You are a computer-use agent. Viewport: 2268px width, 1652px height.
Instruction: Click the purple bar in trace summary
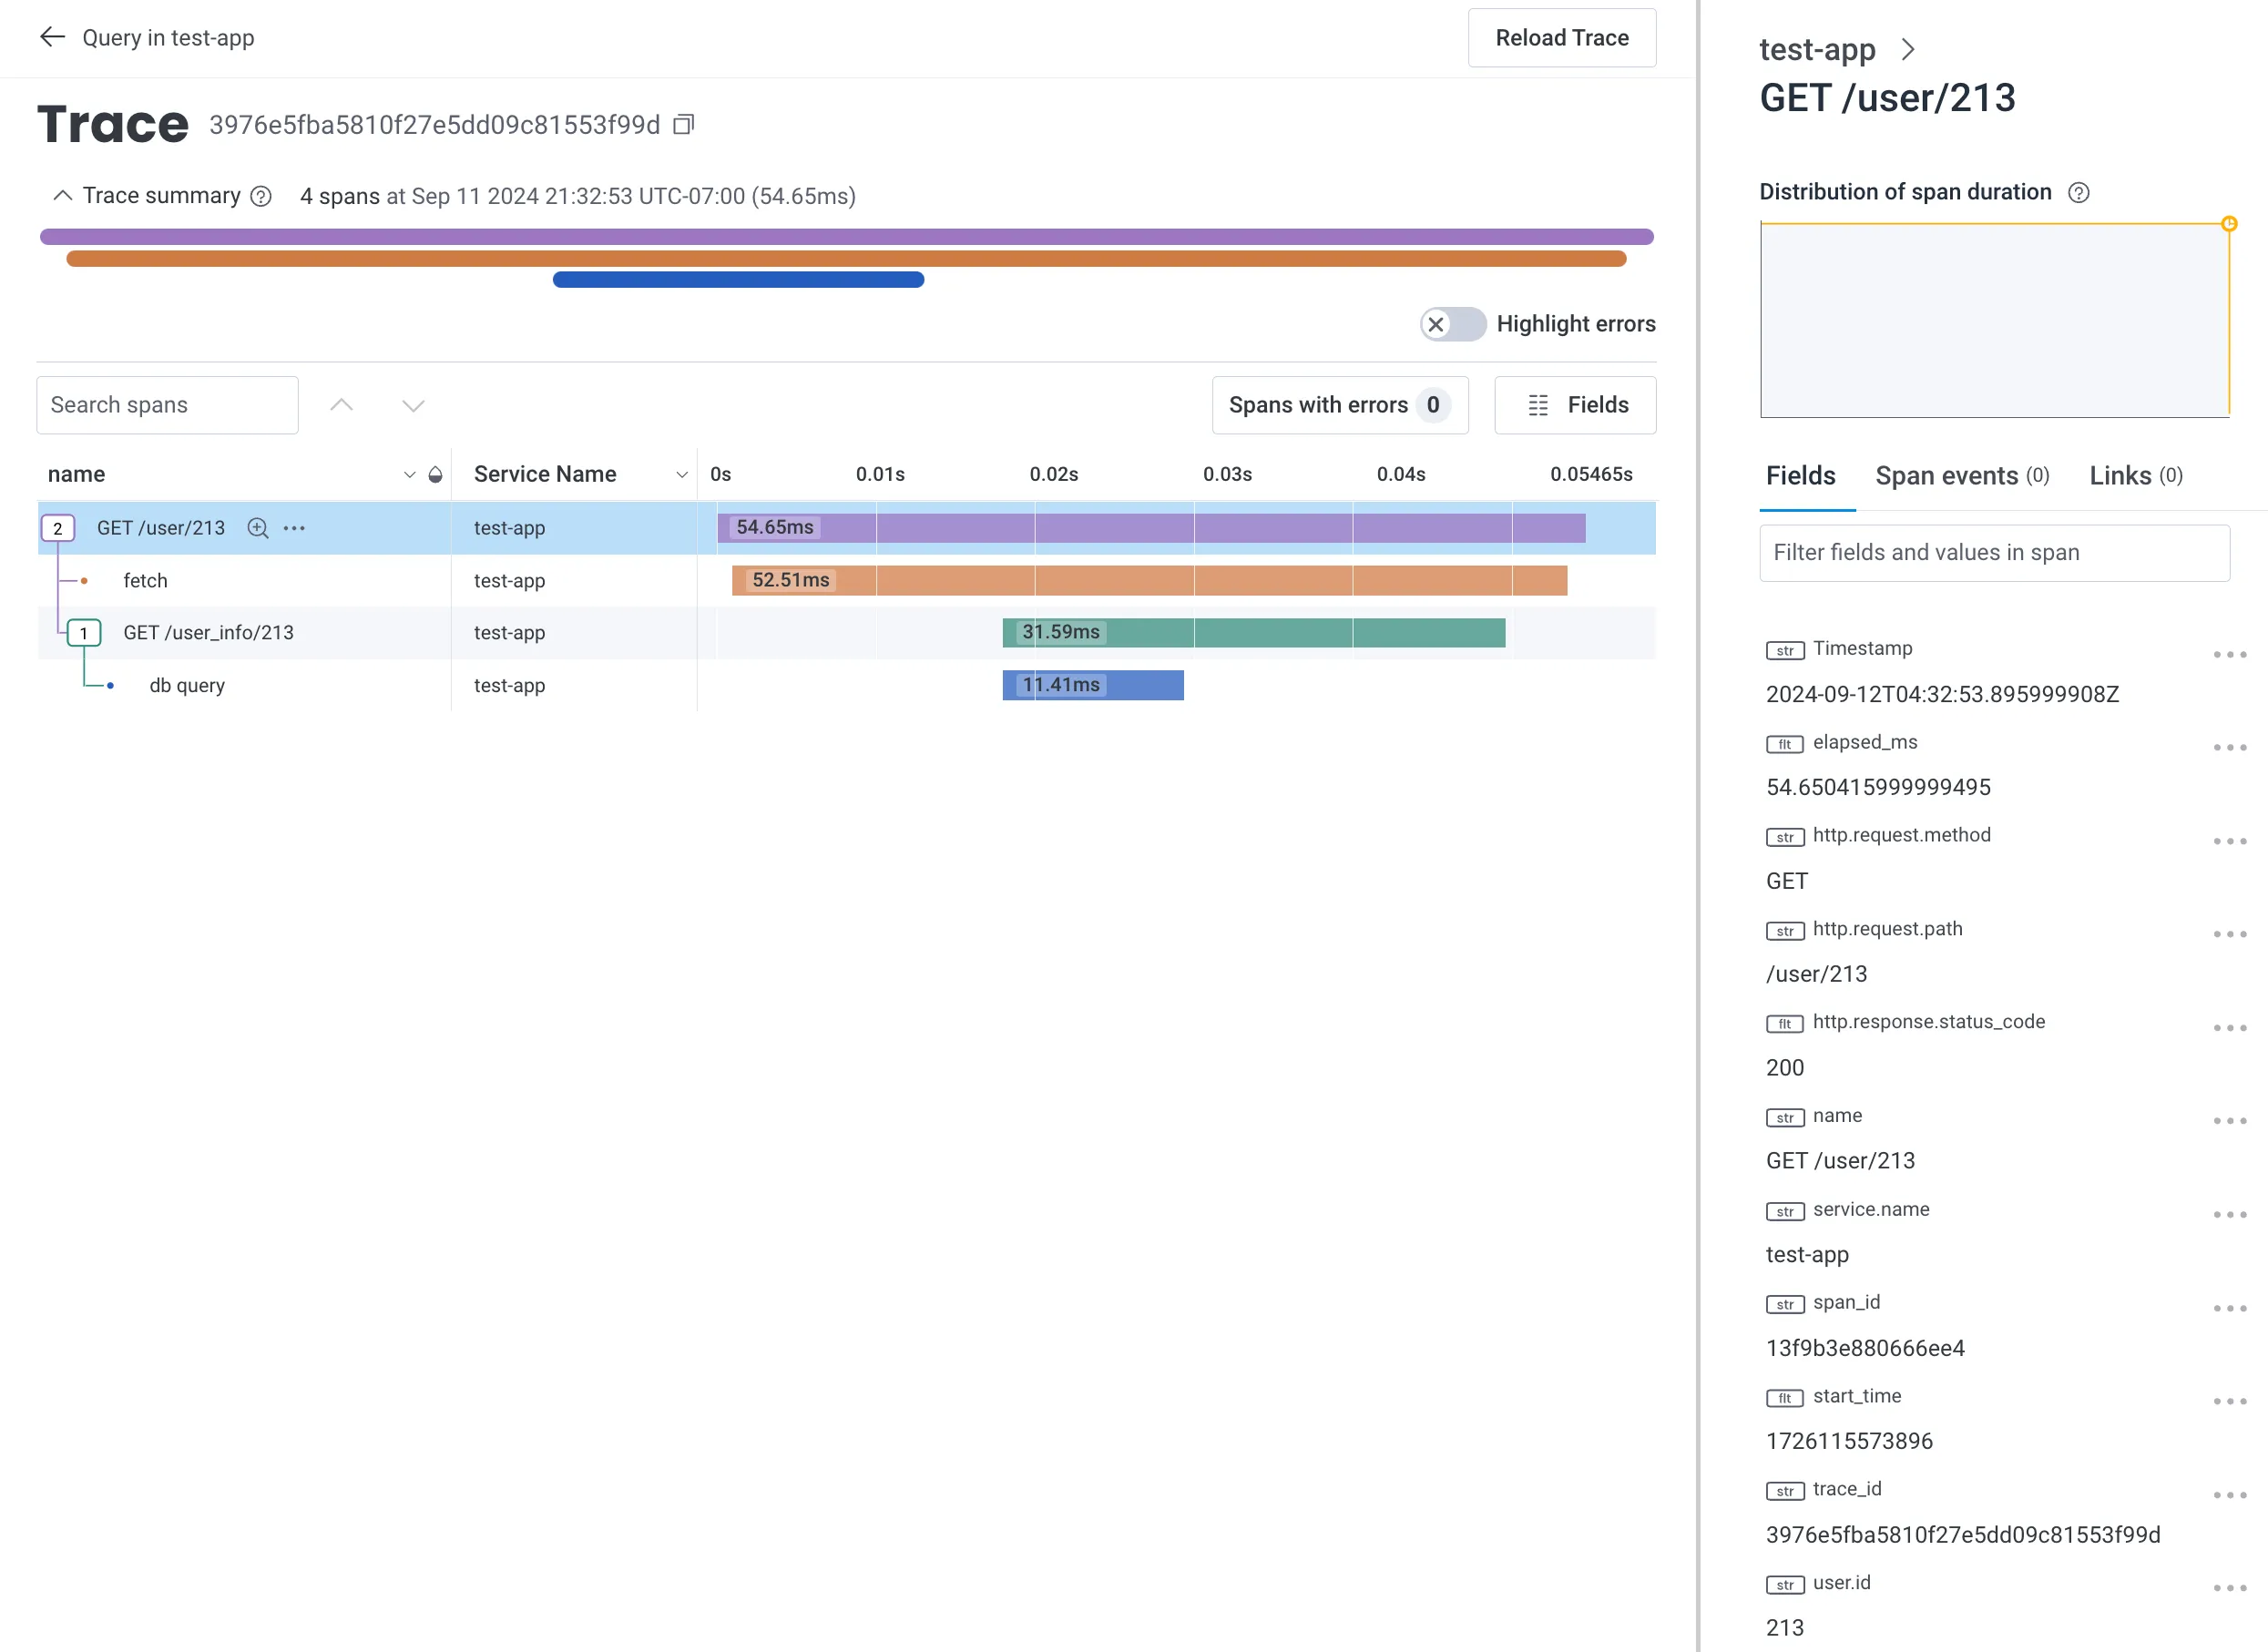click(847, 237)
